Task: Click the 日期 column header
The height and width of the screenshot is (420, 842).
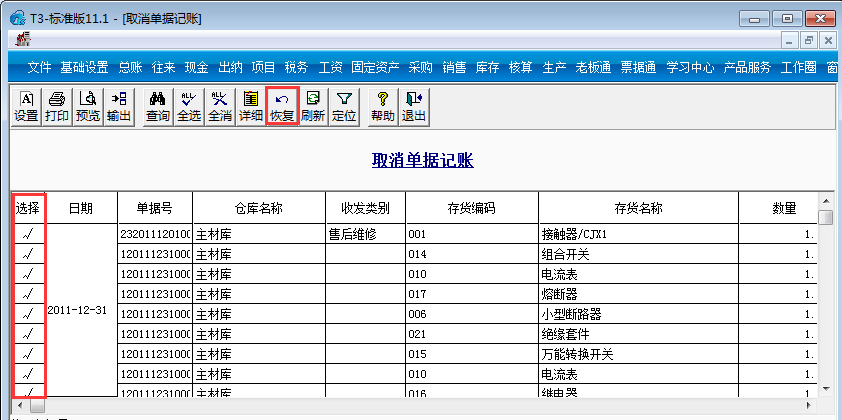Action: click(x=82, y=208)
